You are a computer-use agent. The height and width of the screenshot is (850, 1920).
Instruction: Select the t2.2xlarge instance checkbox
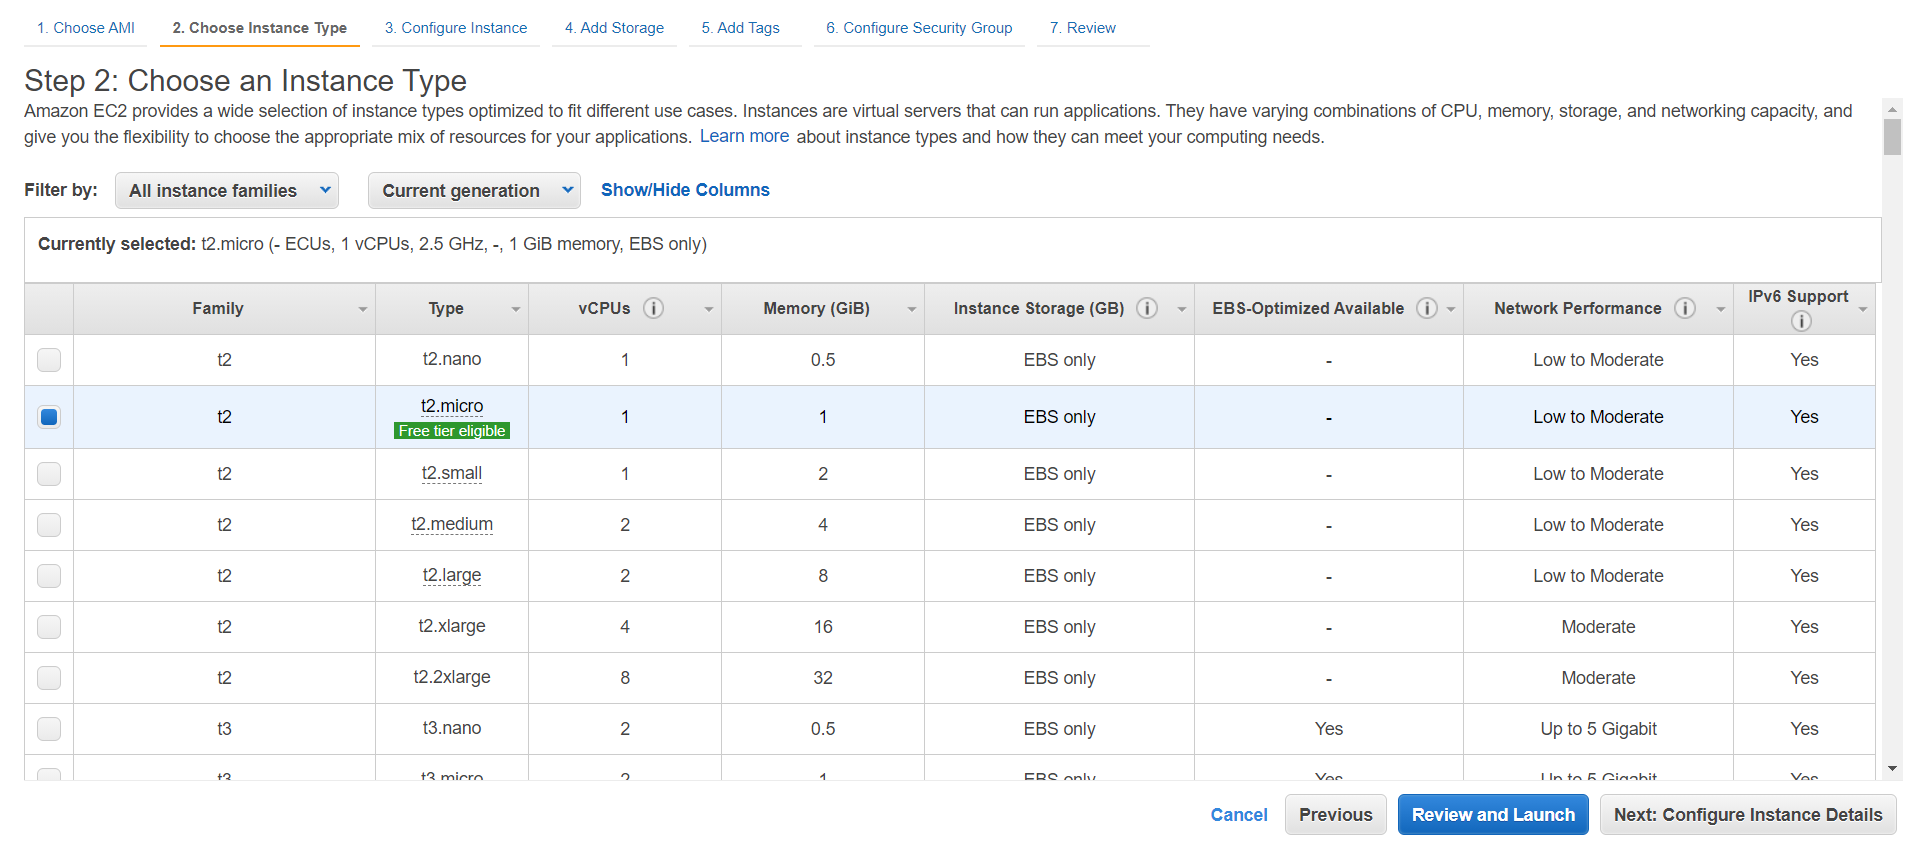point(49,678)
